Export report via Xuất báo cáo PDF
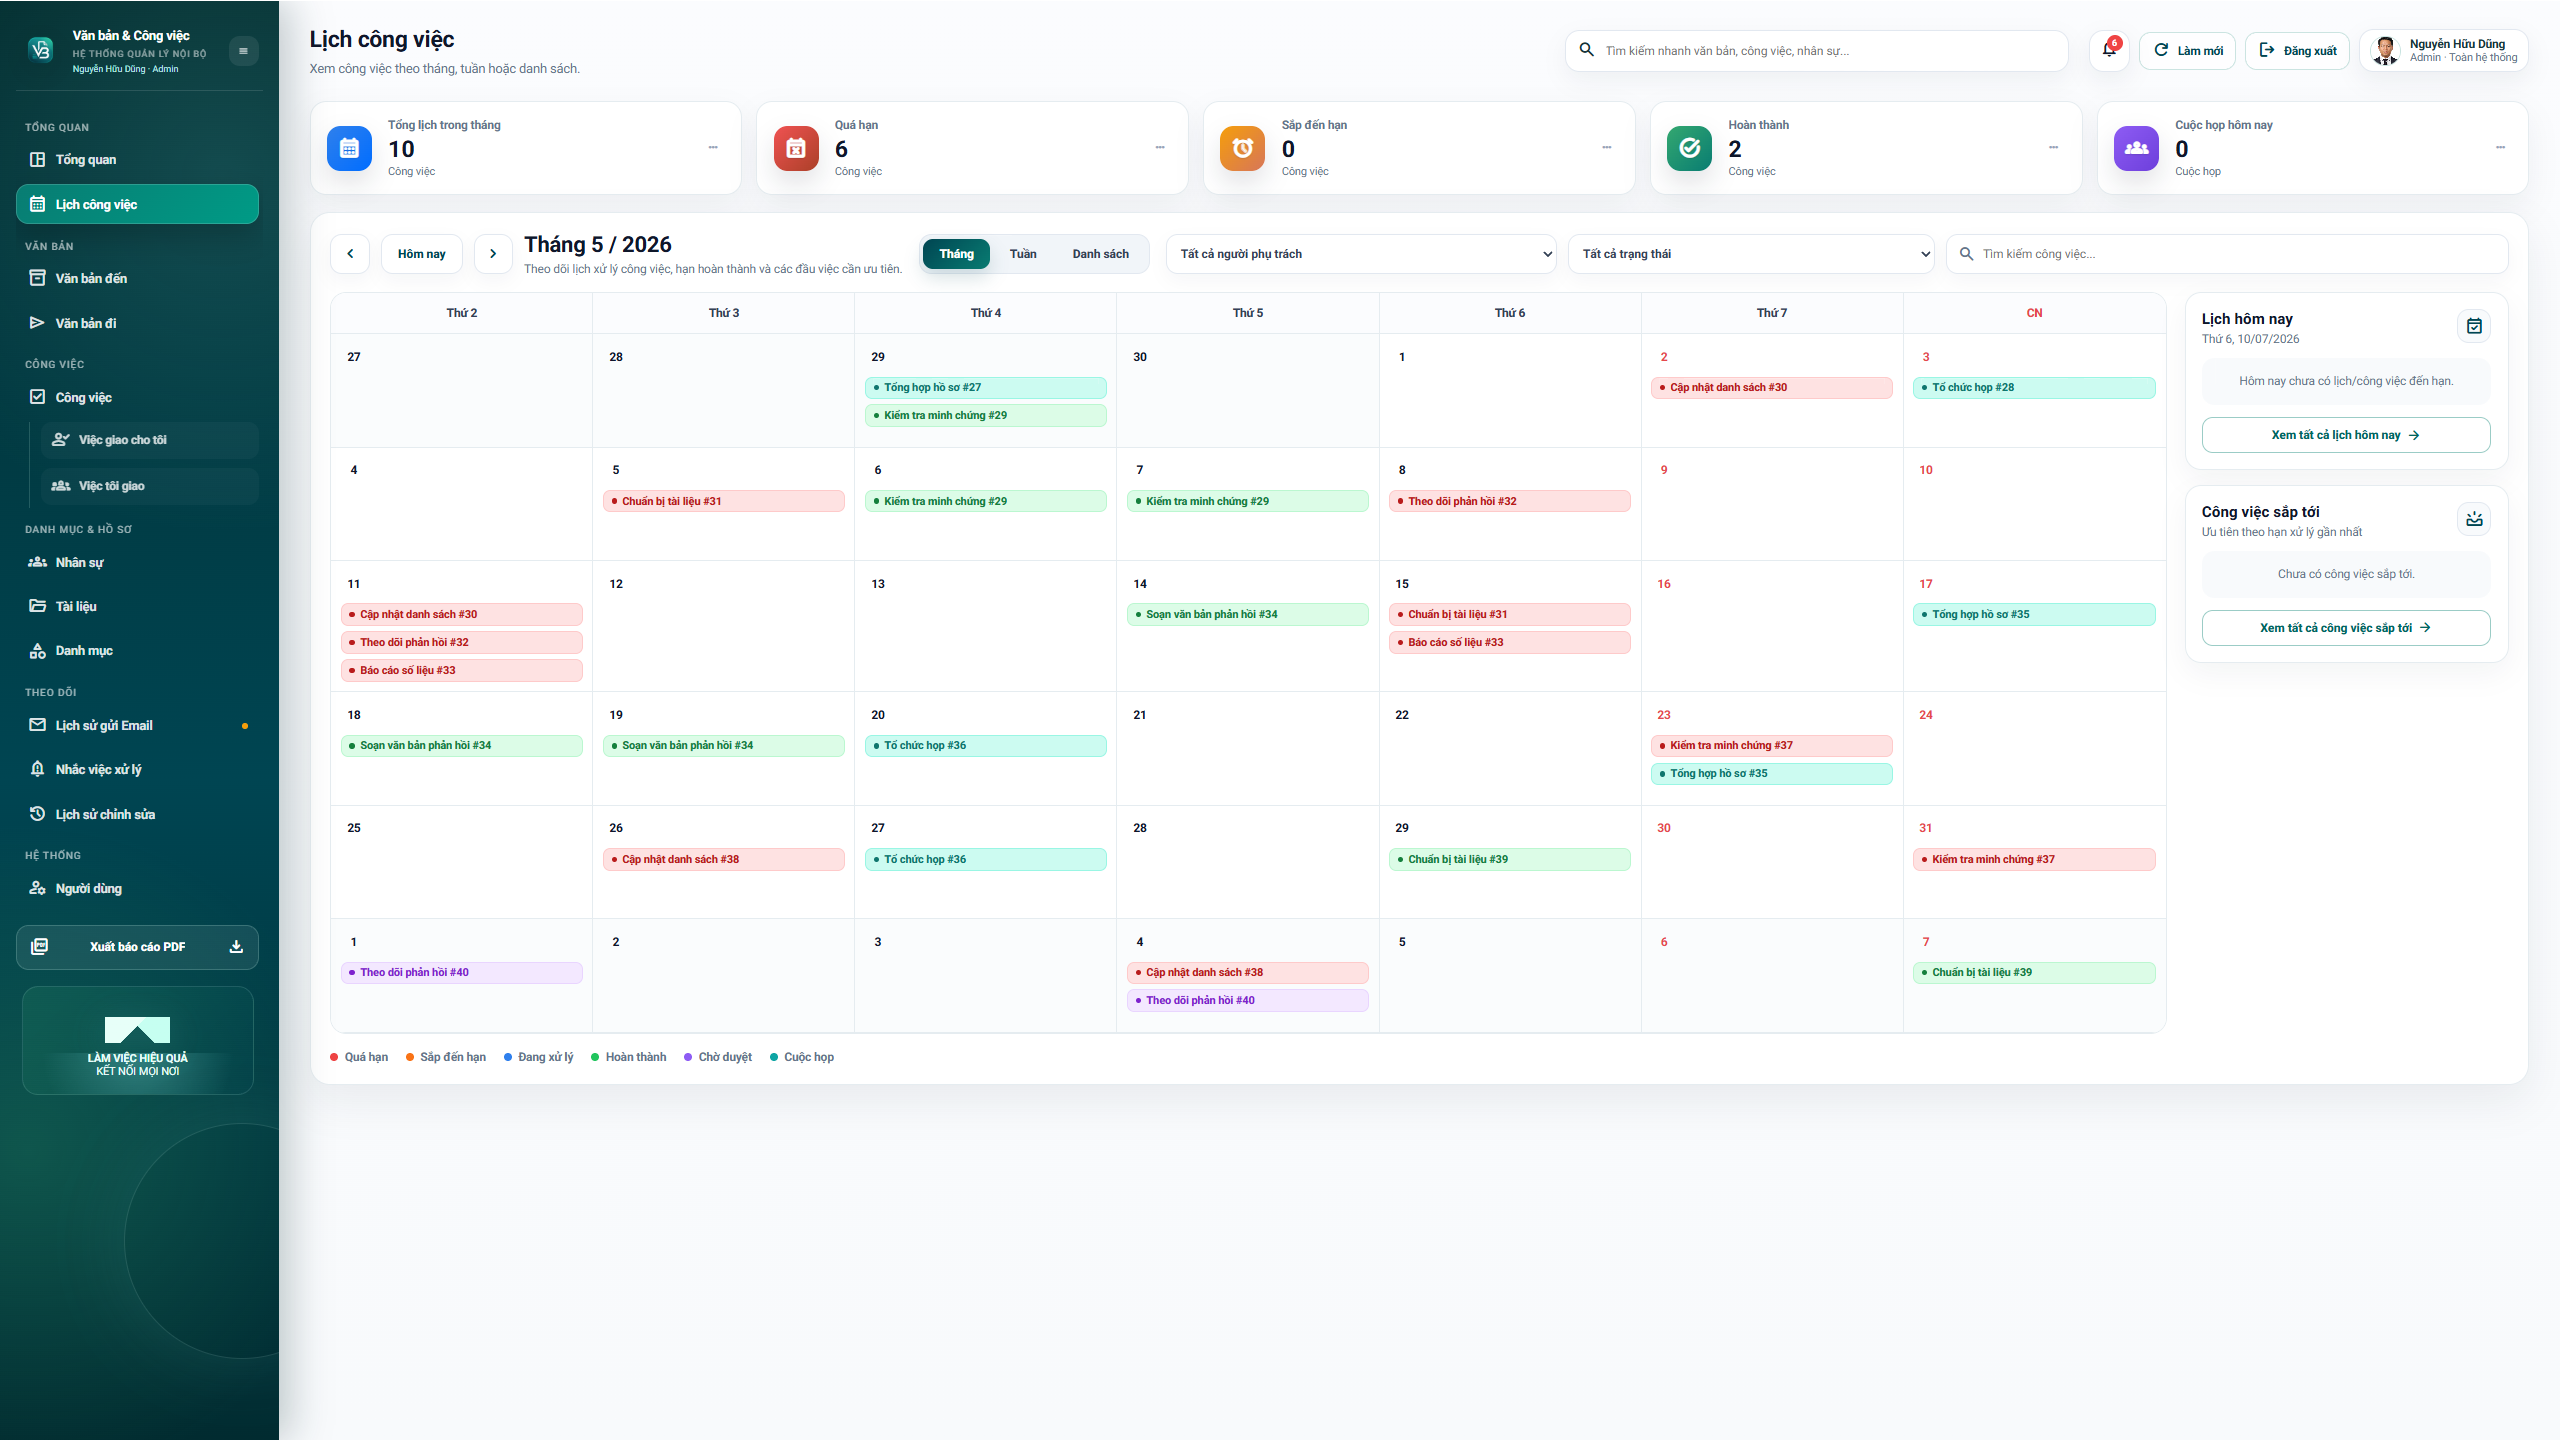Screen dimensions: 2560x1440 (137, 947)
